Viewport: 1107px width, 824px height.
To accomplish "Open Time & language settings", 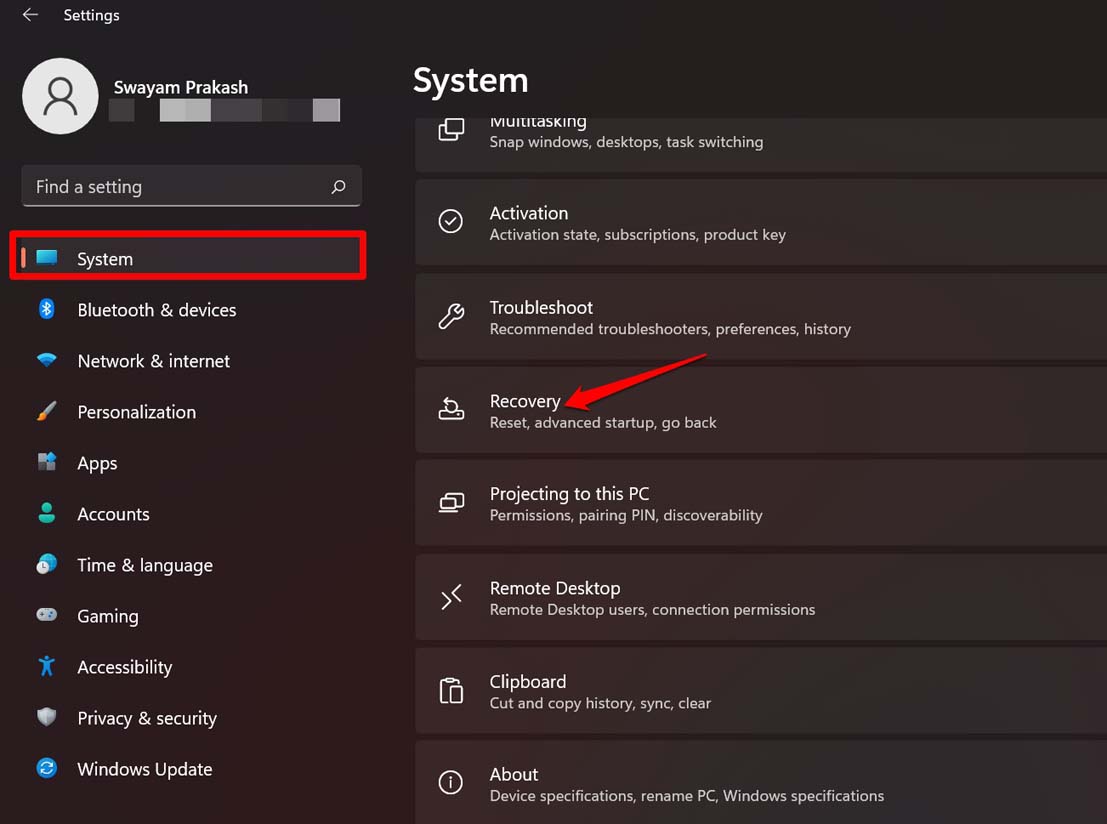I will coord(144,565).
